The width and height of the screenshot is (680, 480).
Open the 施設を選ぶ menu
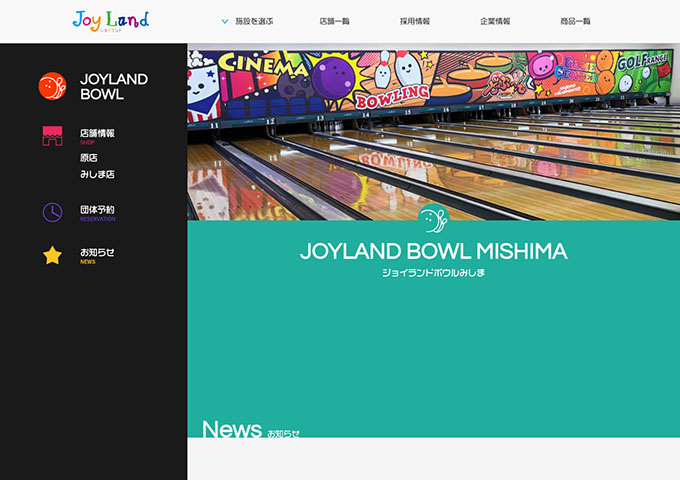click(x=254, y=21)
